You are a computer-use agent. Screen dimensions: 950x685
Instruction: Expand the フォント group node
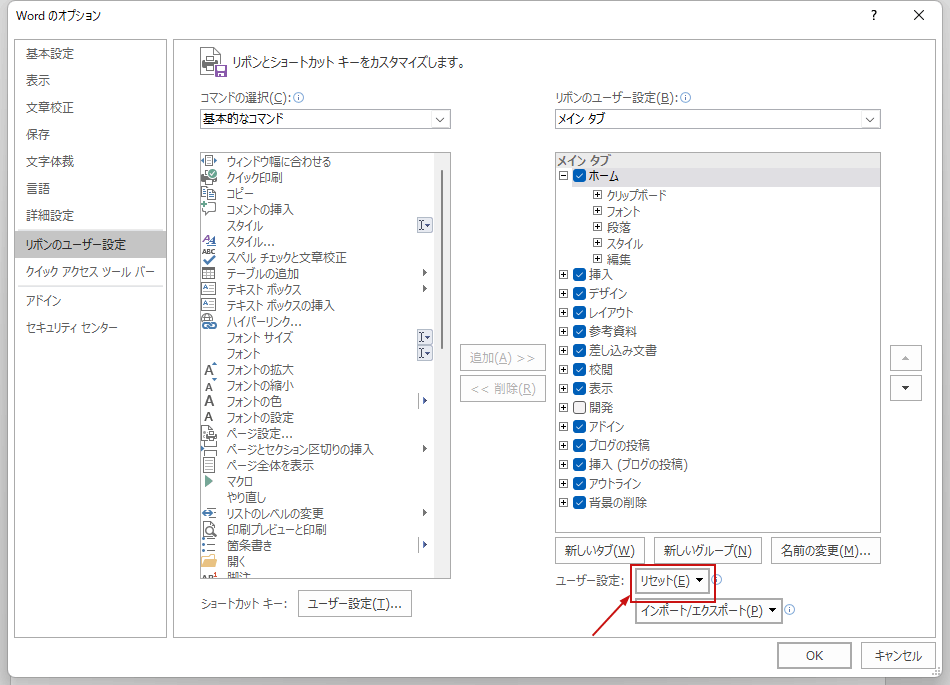coord(597,211)
